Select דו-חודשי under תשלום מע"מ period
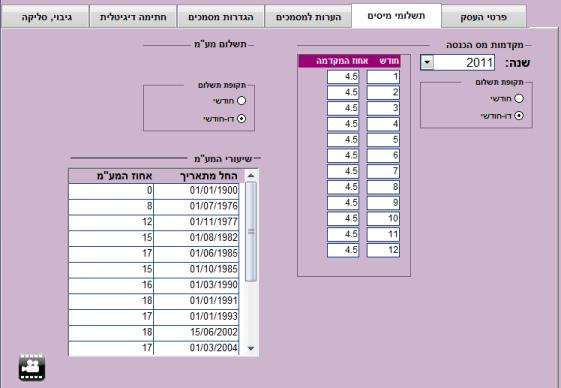Viewport: 561px width, 388px height. click(x=242, y=118)
